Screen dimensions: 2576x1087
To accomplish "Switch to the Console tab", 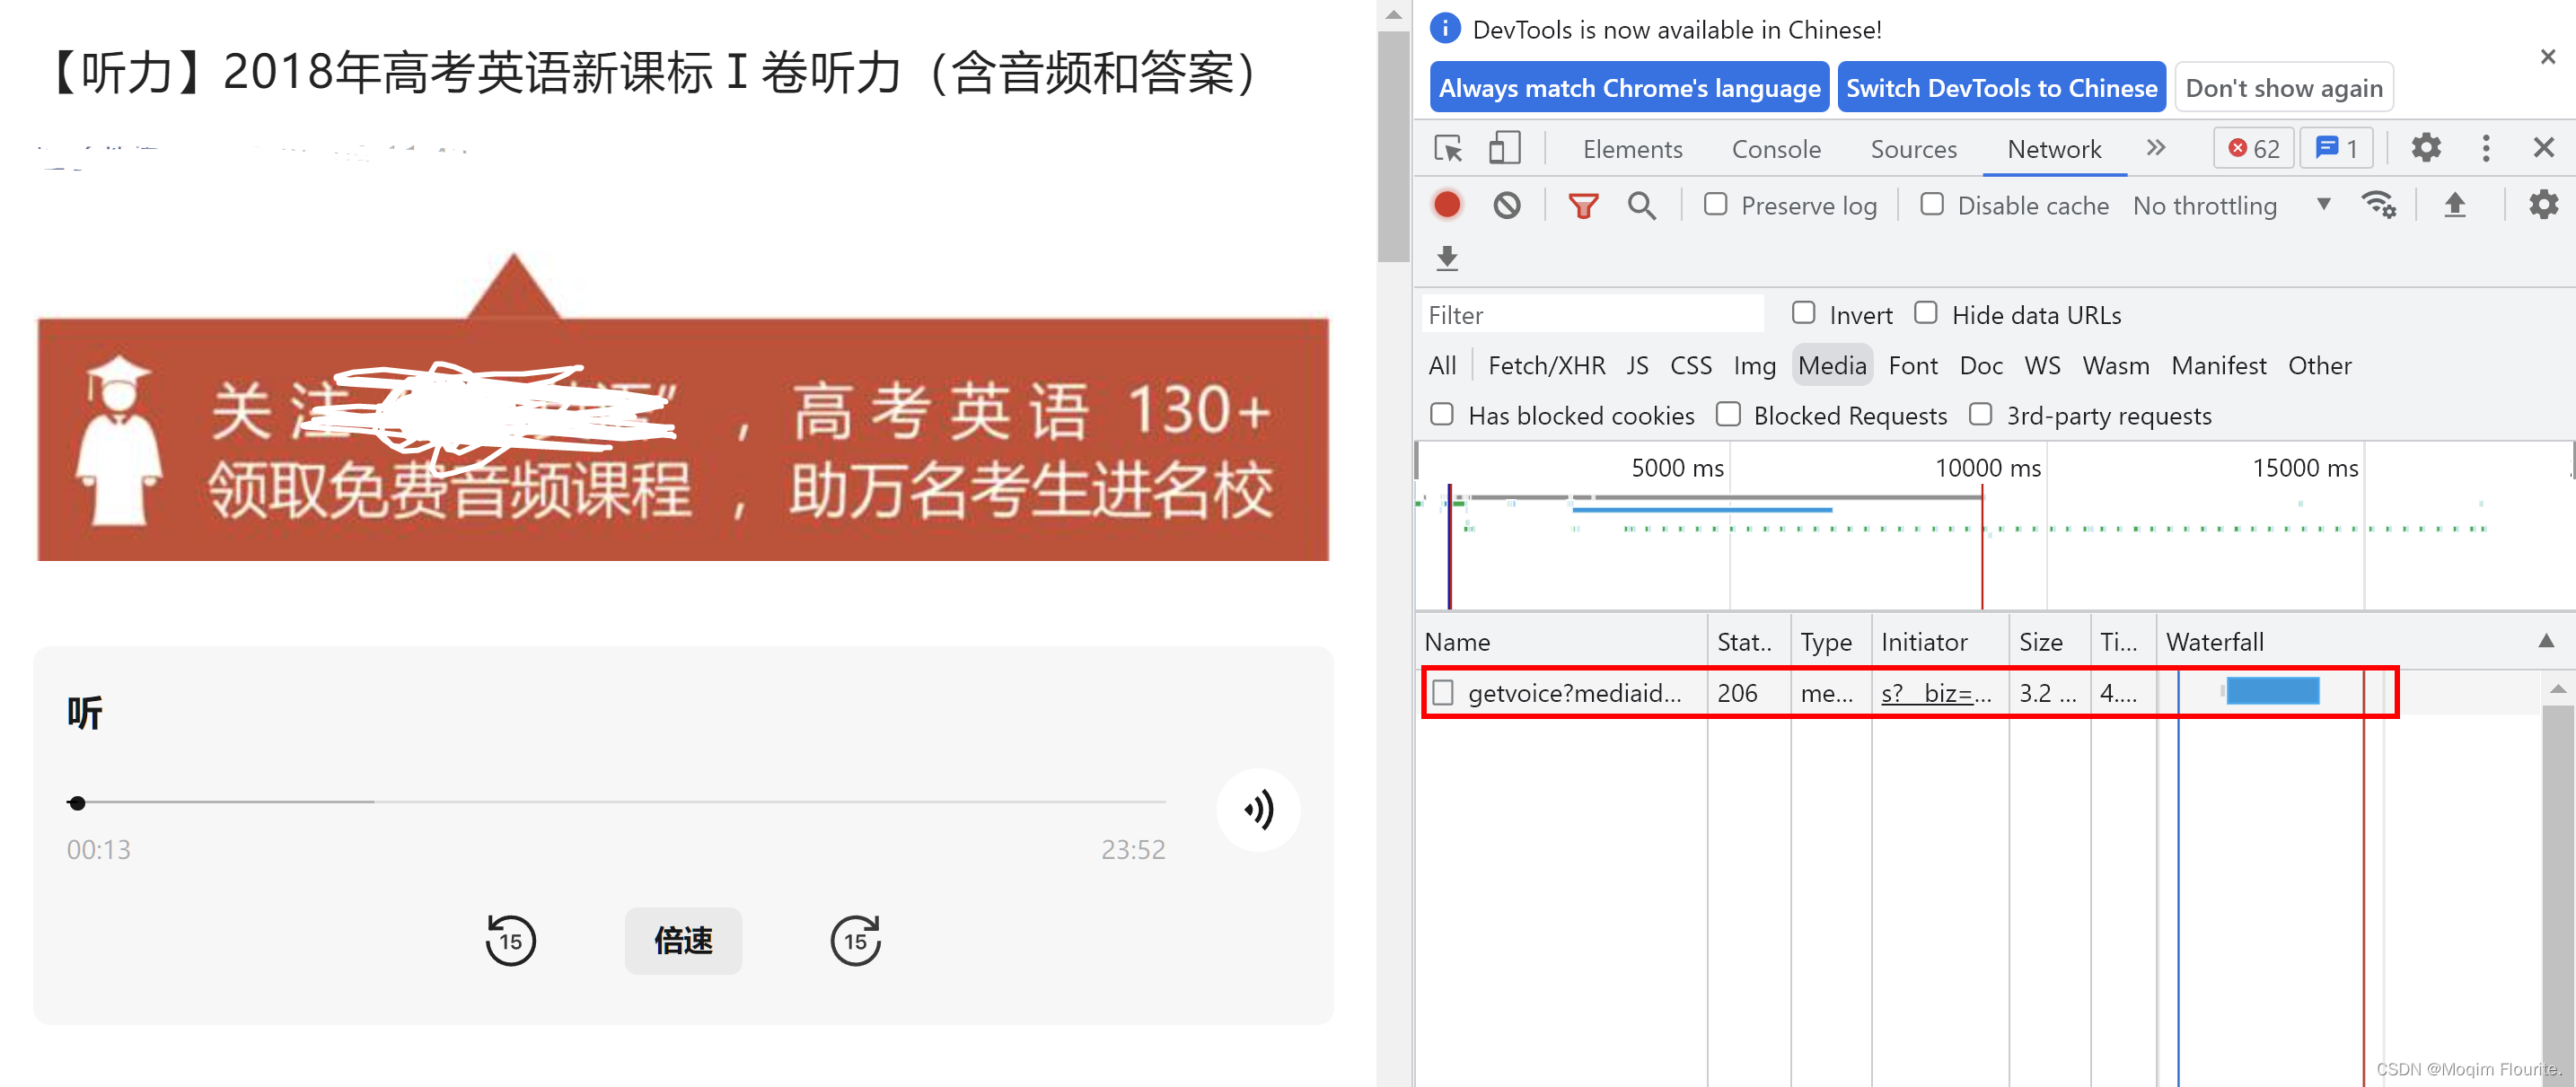I will click(x=1775, y=149).
